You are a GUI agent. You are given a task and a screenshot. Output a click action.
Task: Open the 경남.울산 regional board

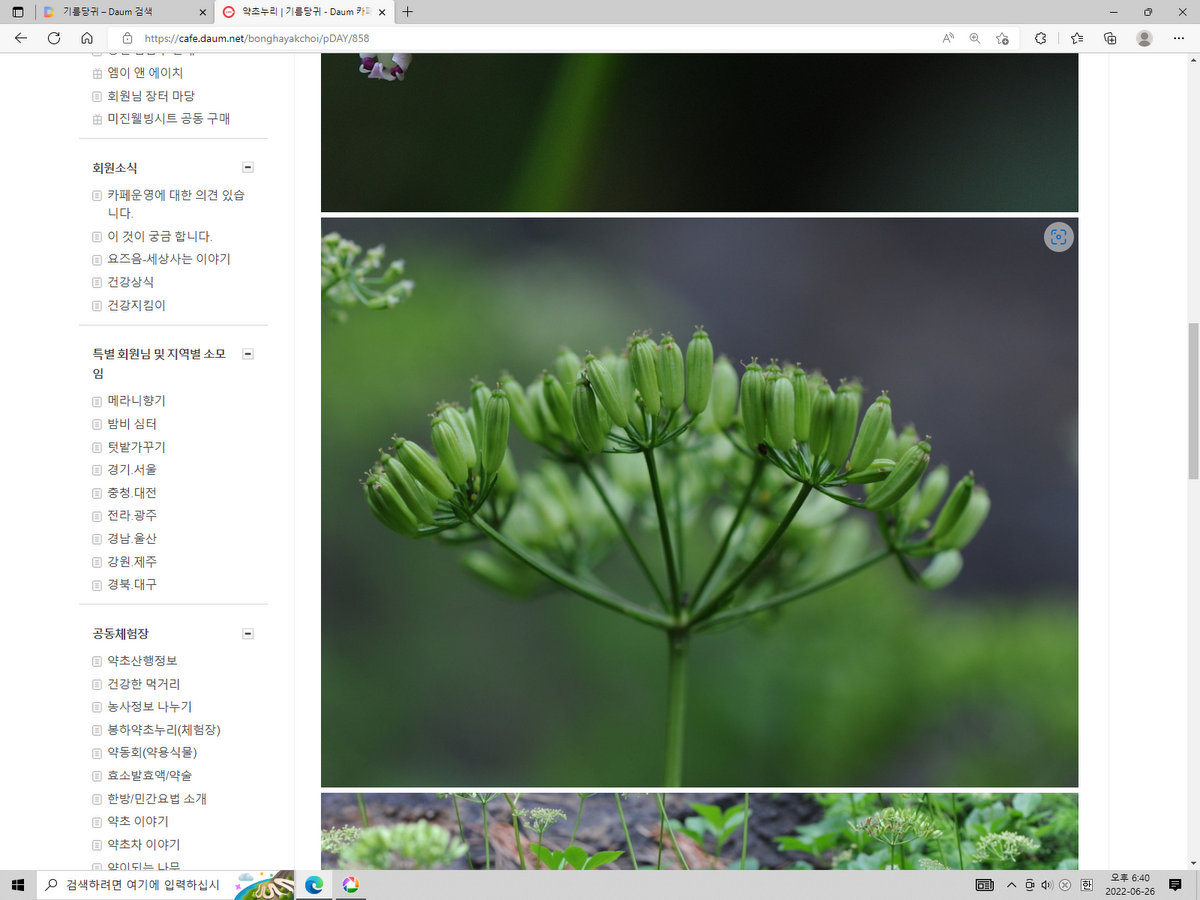(132, 539)
